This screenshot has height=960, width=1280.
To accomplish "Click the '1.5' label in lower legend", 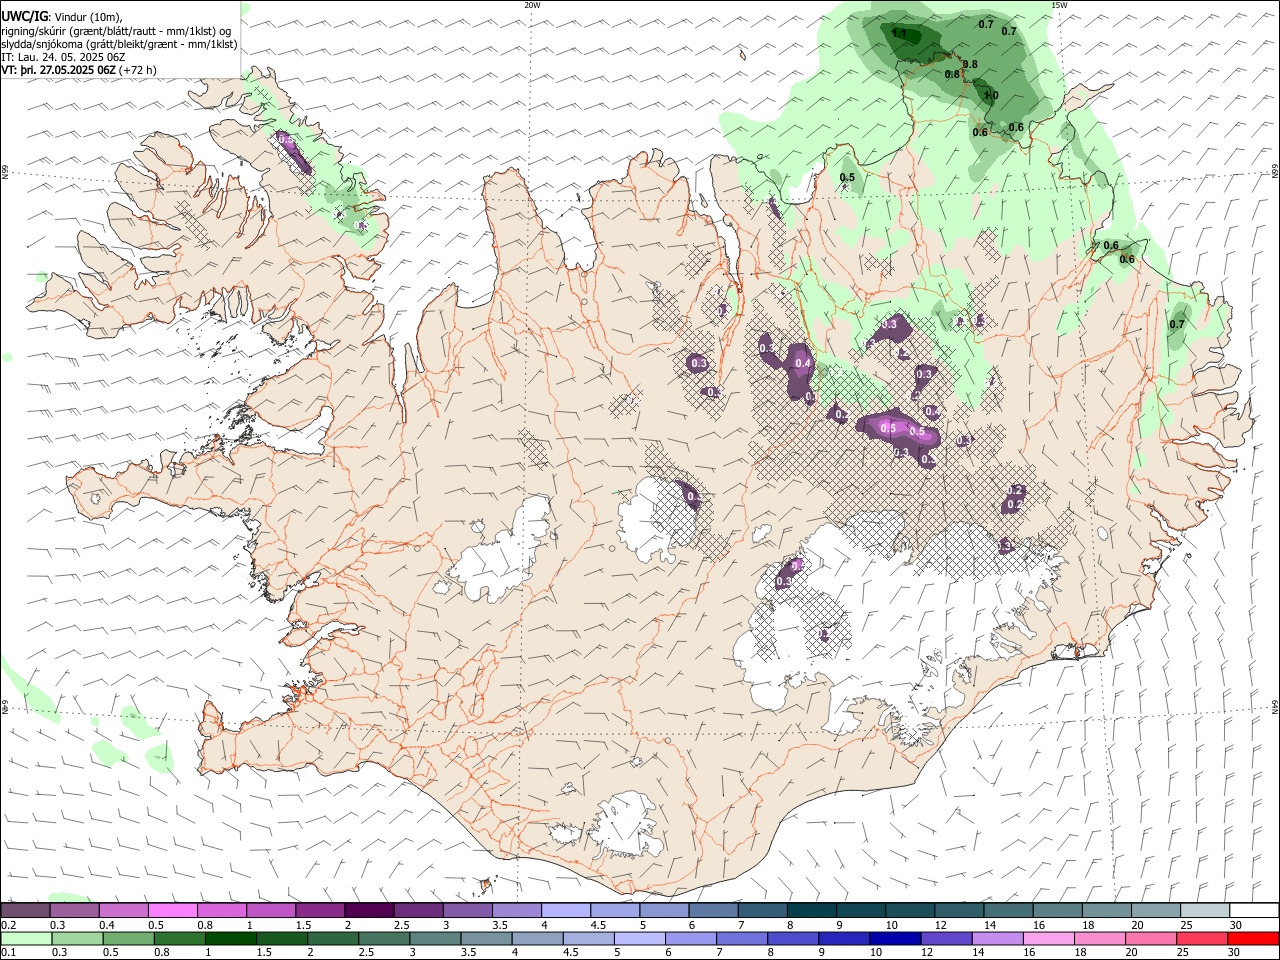I will (264, 953).
